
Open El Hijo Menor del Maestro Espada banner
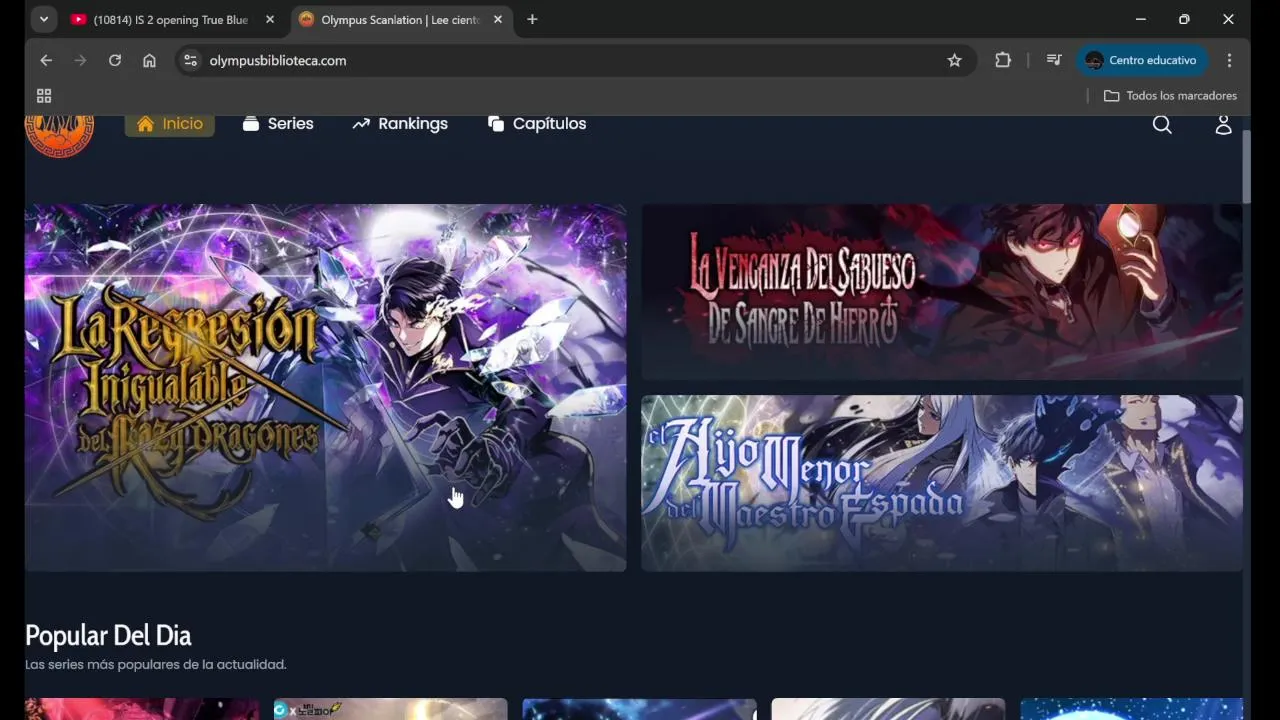point(942,483)
